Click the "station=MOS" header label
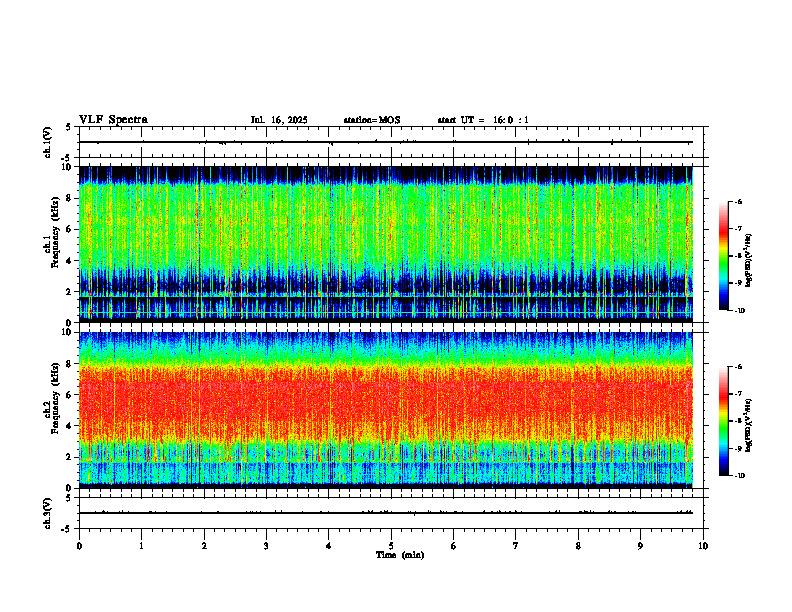This screenshot has width=792, height=612. pyautogui.click(x=372, y=120)
